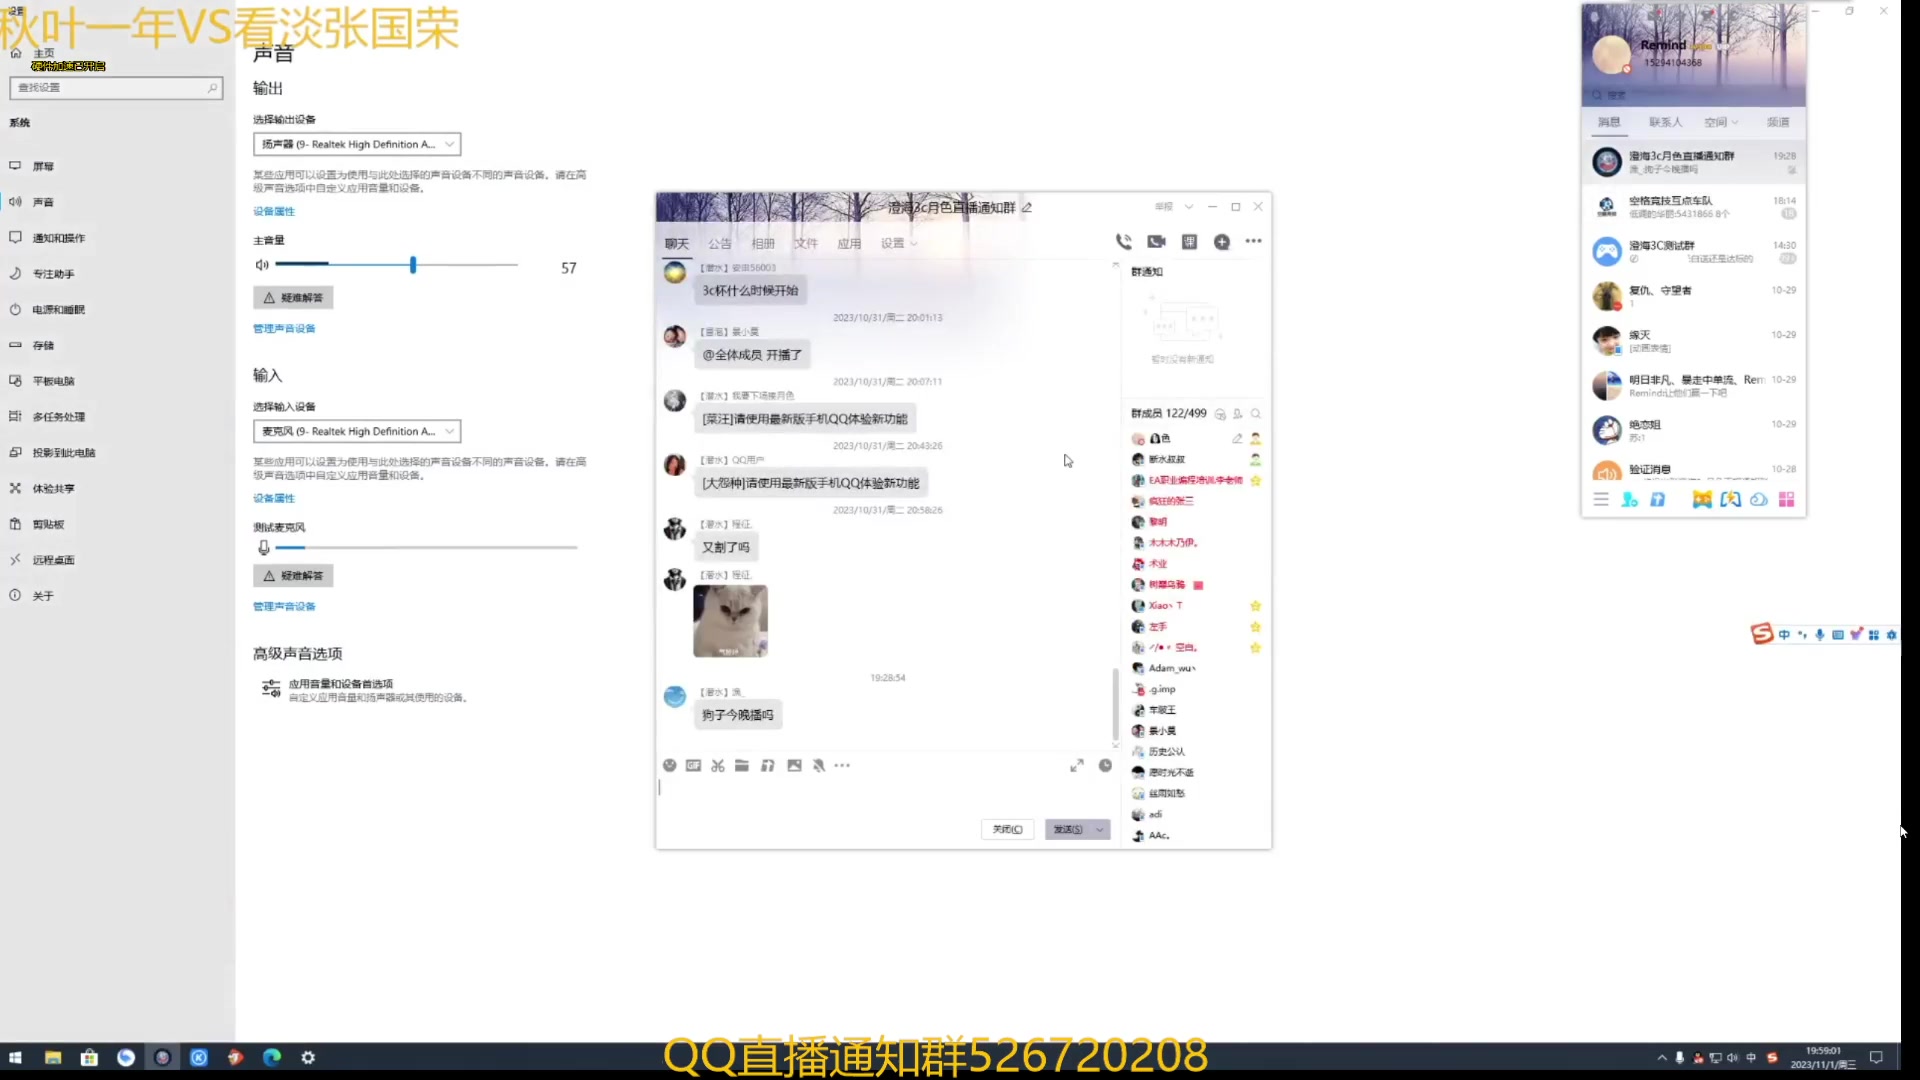Edit the group name pencil icon
This screenshot has width=1920, height=1080.
pyautogui.click(x=1027, y=207)
